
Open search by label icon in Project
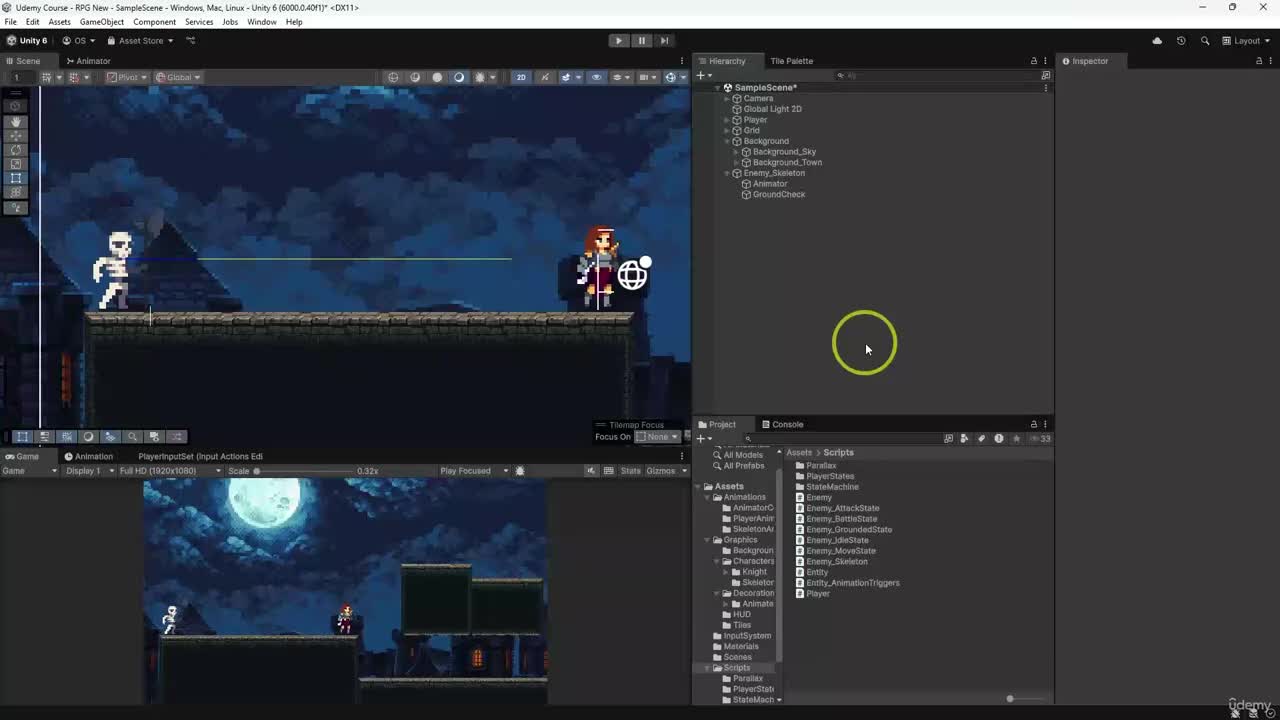(x=981, y=438)
